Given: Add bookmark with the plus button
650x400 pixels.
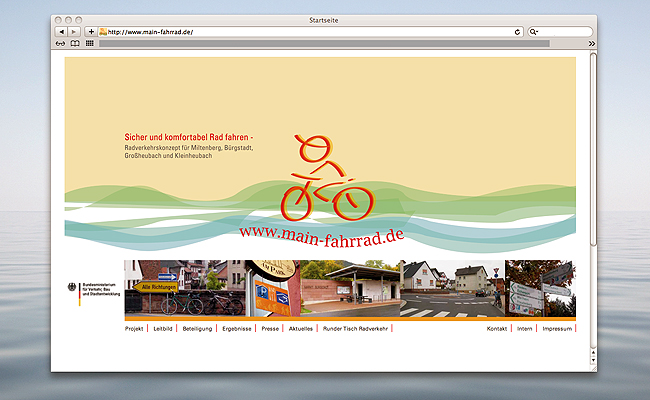Looking at the screenshot, I should [x=91, y=32].
